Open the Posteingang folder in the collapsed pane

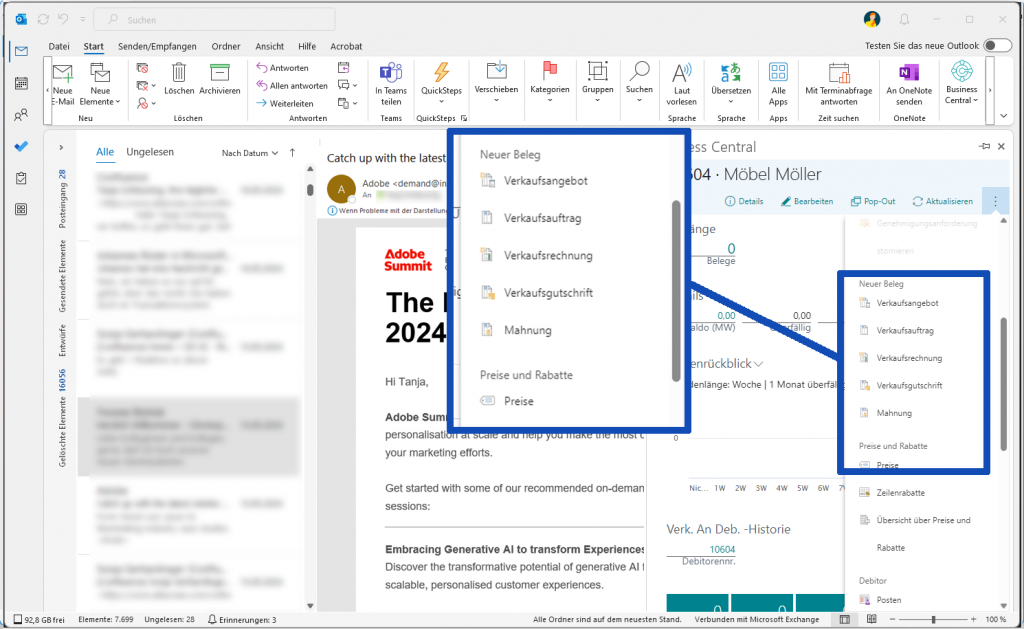click(62, 199)
